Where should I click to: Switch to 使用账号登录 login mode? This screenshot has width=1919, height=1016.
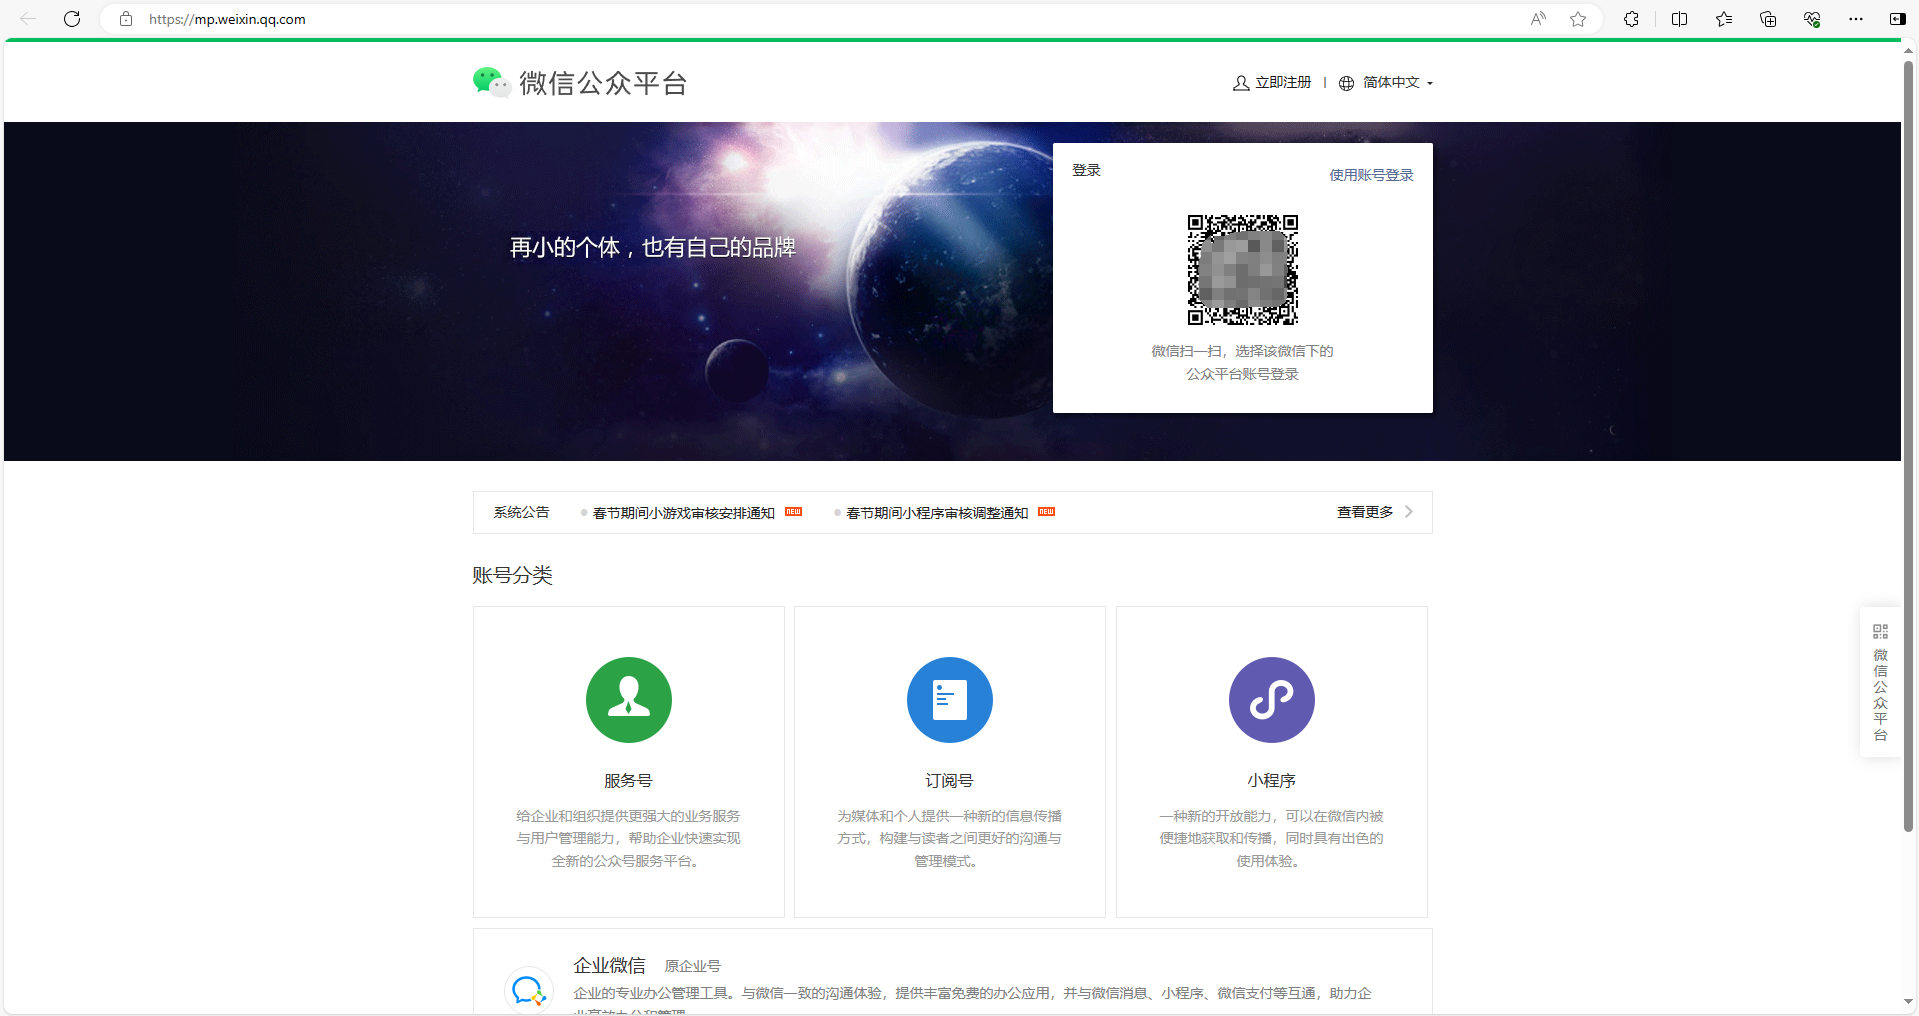(x=1371, y=175)
